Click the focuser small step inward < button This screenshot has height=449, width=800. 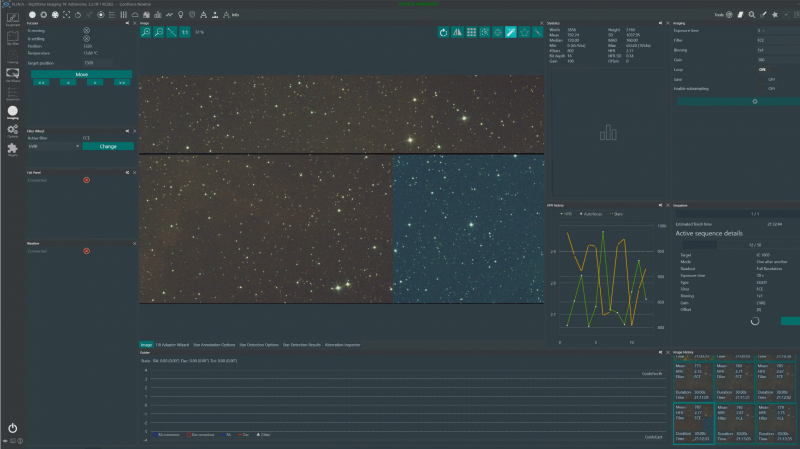click(68, 83)
